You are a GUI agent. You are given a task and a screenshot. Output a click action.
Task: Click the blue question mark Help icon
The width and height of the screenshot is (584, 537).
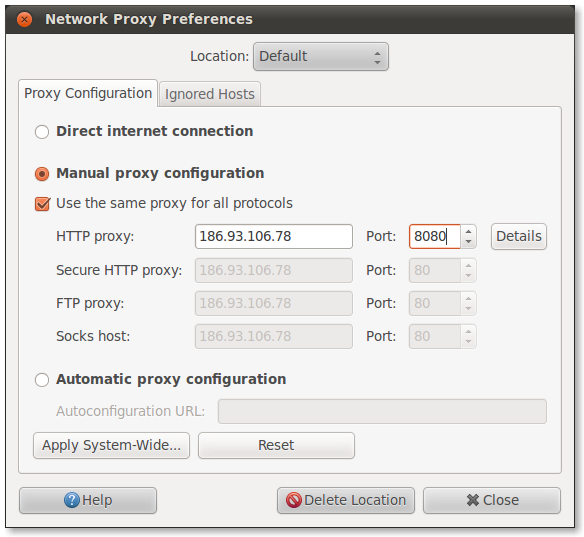coord(72,500)
